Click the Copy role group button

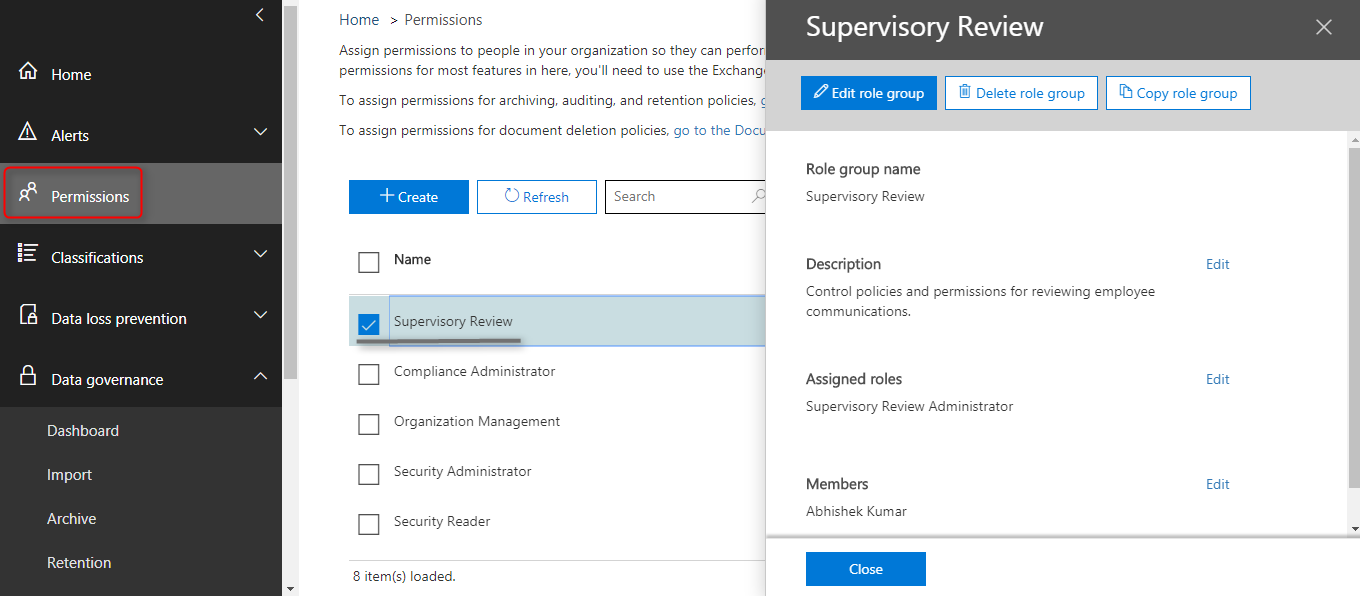(x=1178, y=93)
